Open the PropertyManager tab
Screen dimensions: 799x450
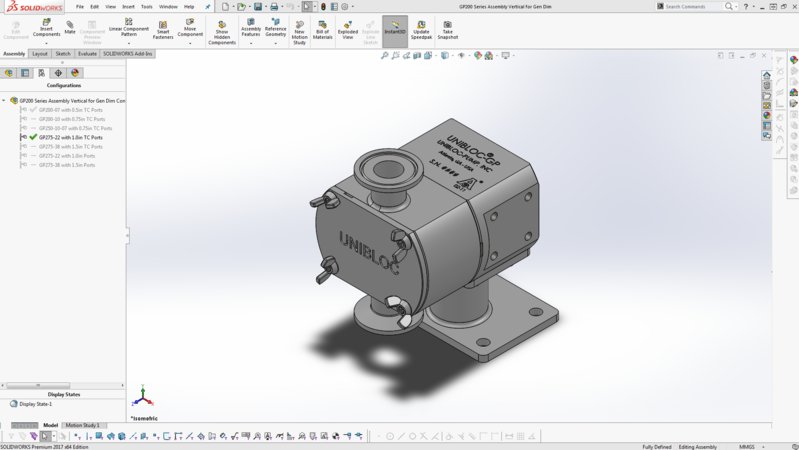coord(25,73)
